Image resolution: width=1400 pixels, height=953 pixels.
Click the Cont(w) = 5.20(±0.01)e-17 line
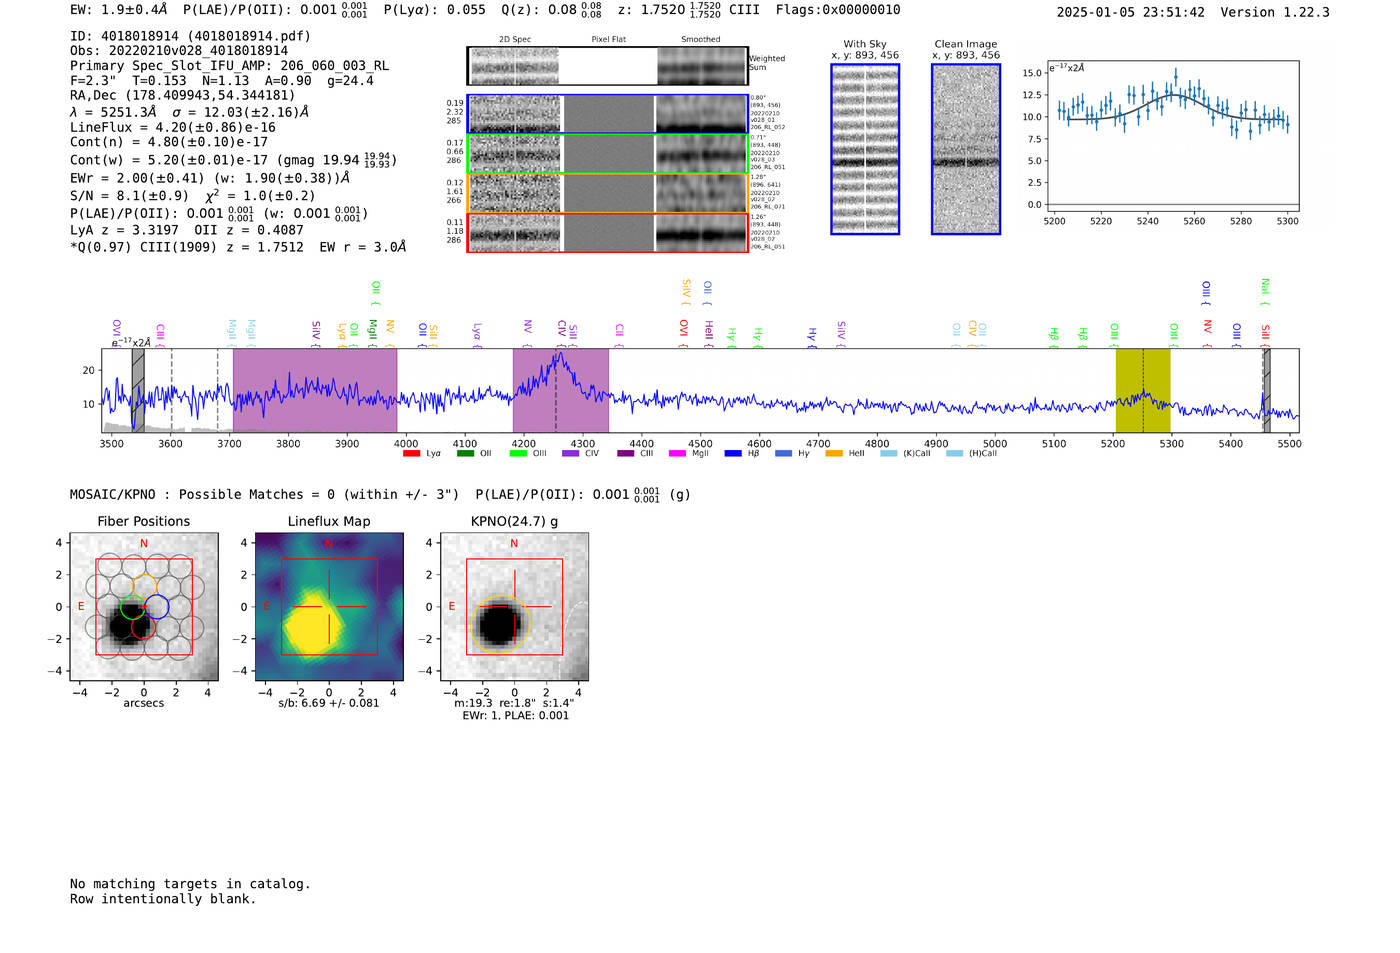coord(233,160)
